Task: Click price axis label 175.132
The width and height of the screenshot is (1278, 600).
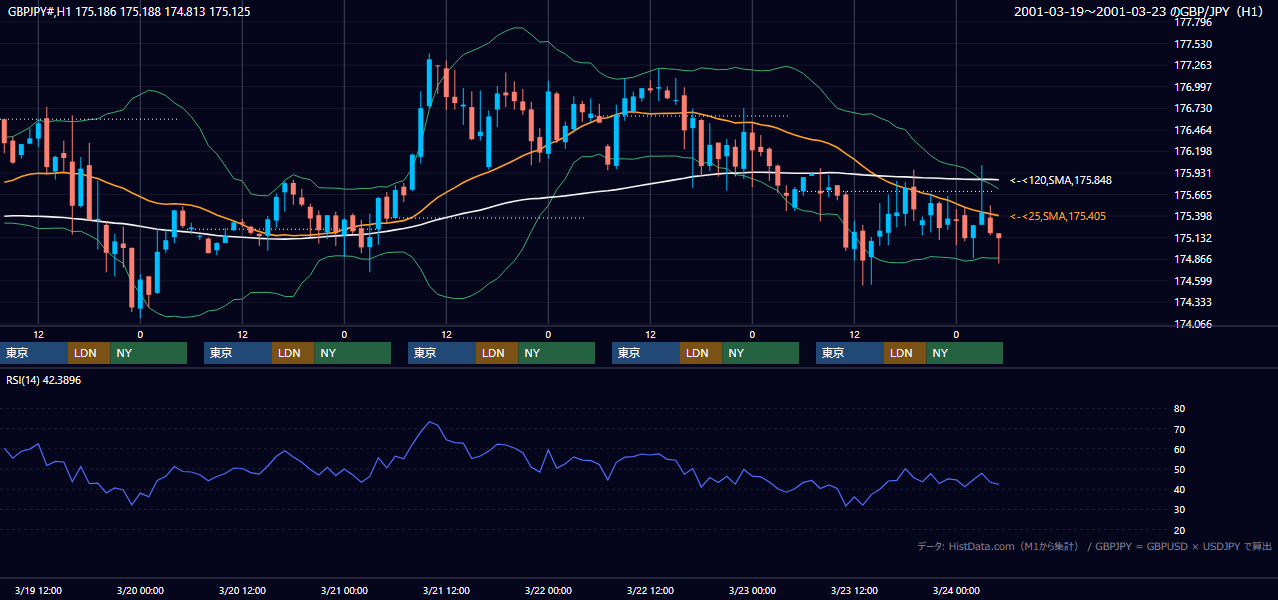Action: point(1193,238)
